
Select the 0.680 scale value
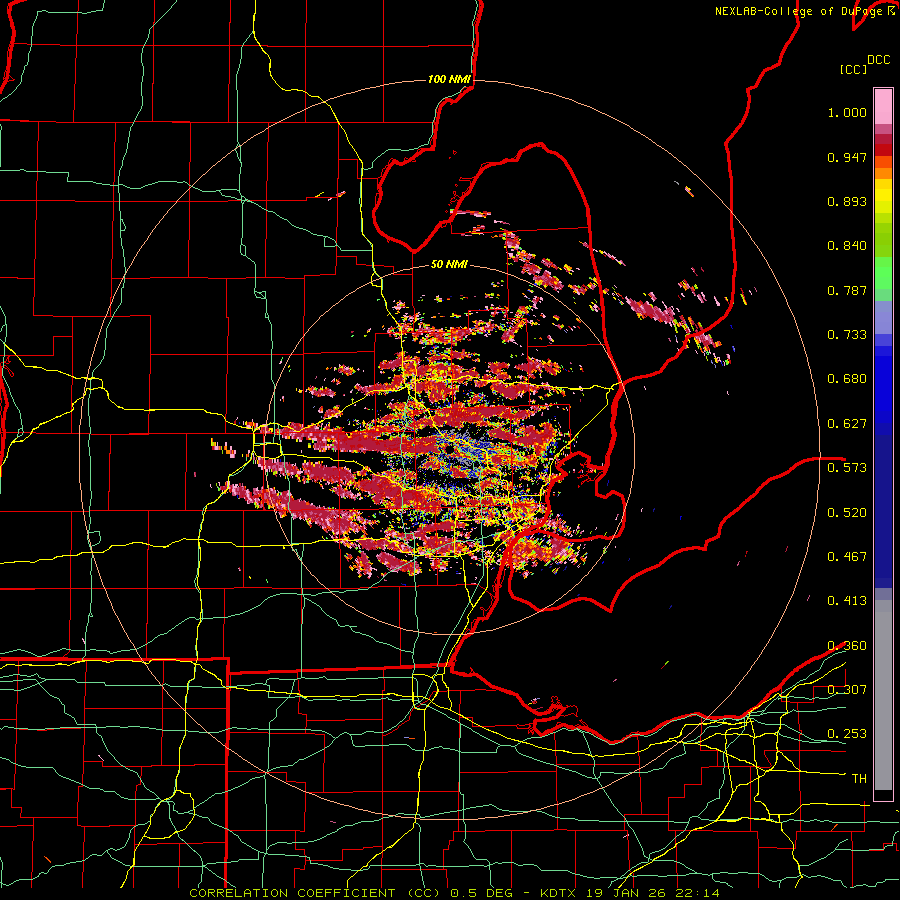(x=847, y=379)
